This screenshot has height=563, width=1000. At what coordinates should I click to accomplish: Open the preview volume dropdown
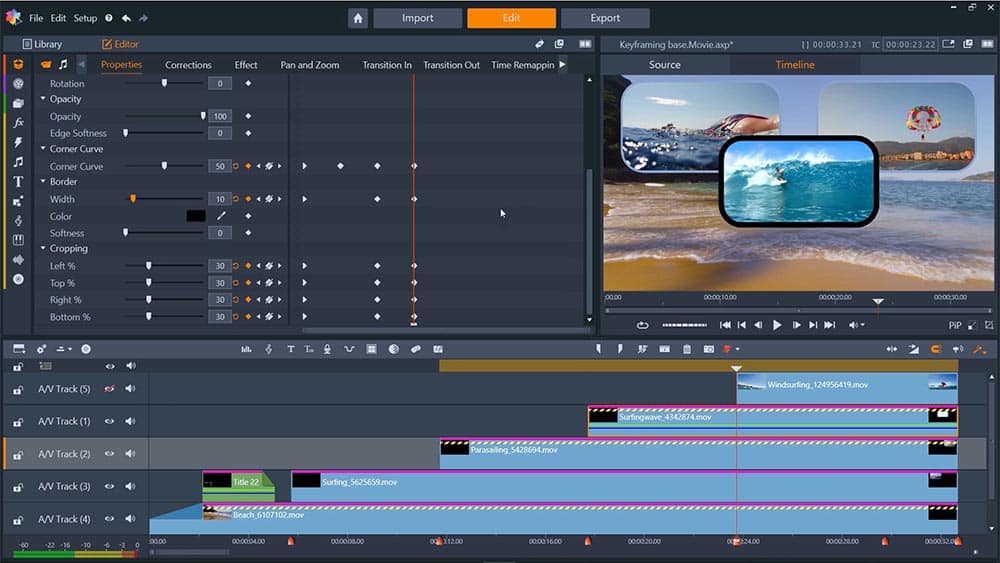(863, 325)
